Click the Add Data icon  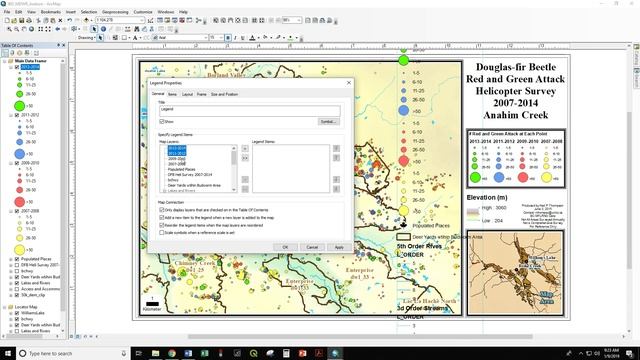pyautogui.click(x=86, y=20)
